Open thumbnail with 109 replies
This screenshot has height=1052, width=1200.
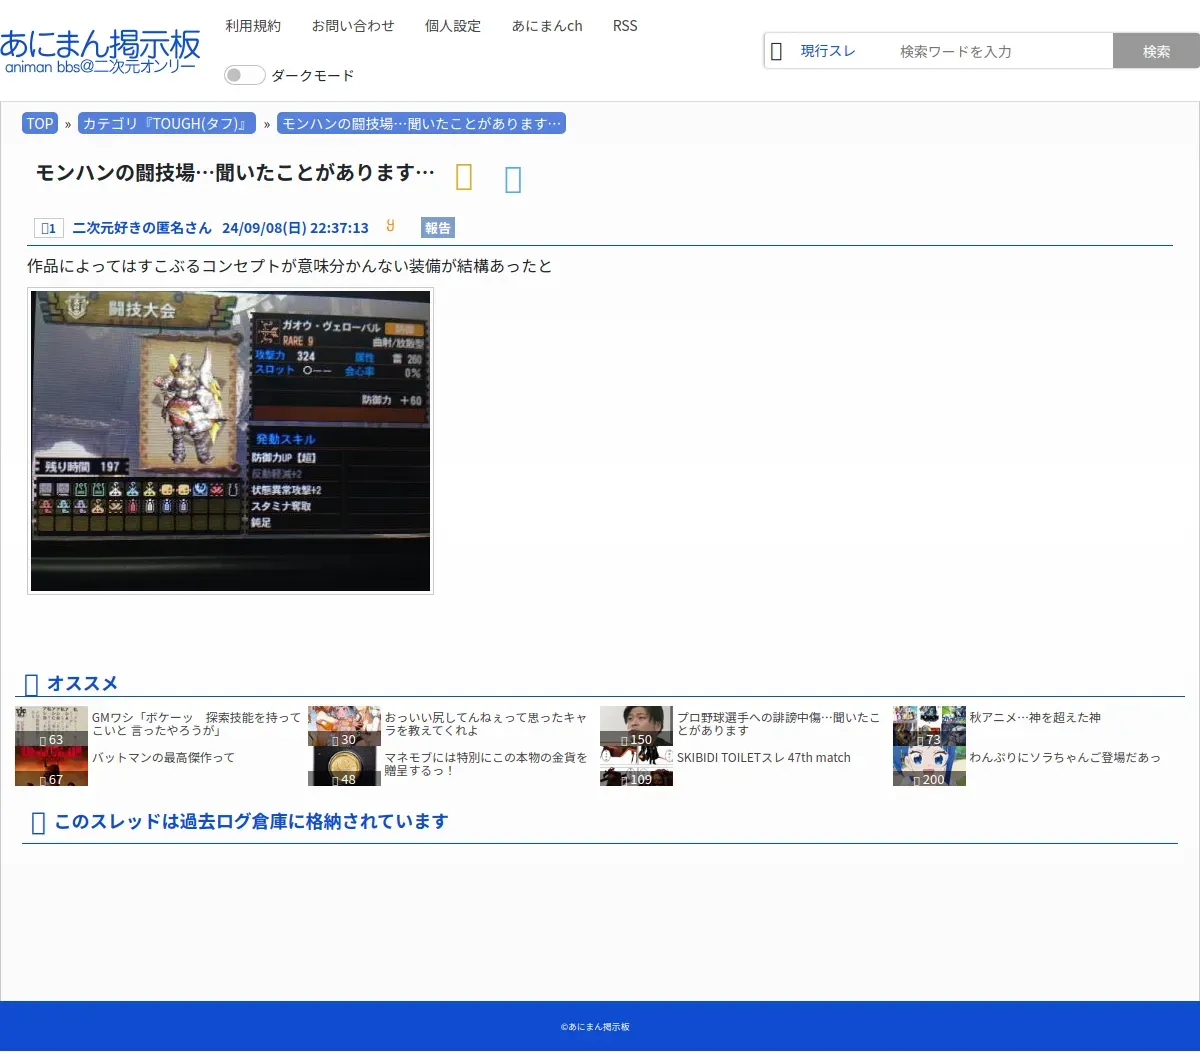tap(636, 766)
